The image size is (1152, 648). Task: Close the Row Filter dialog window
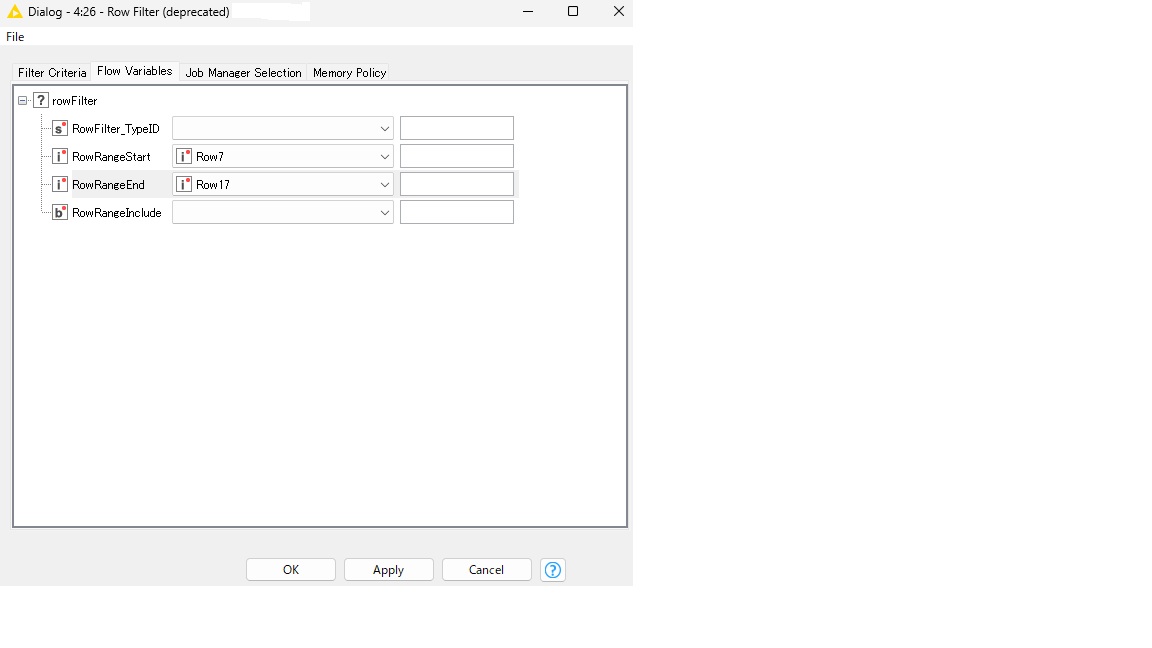619,11
